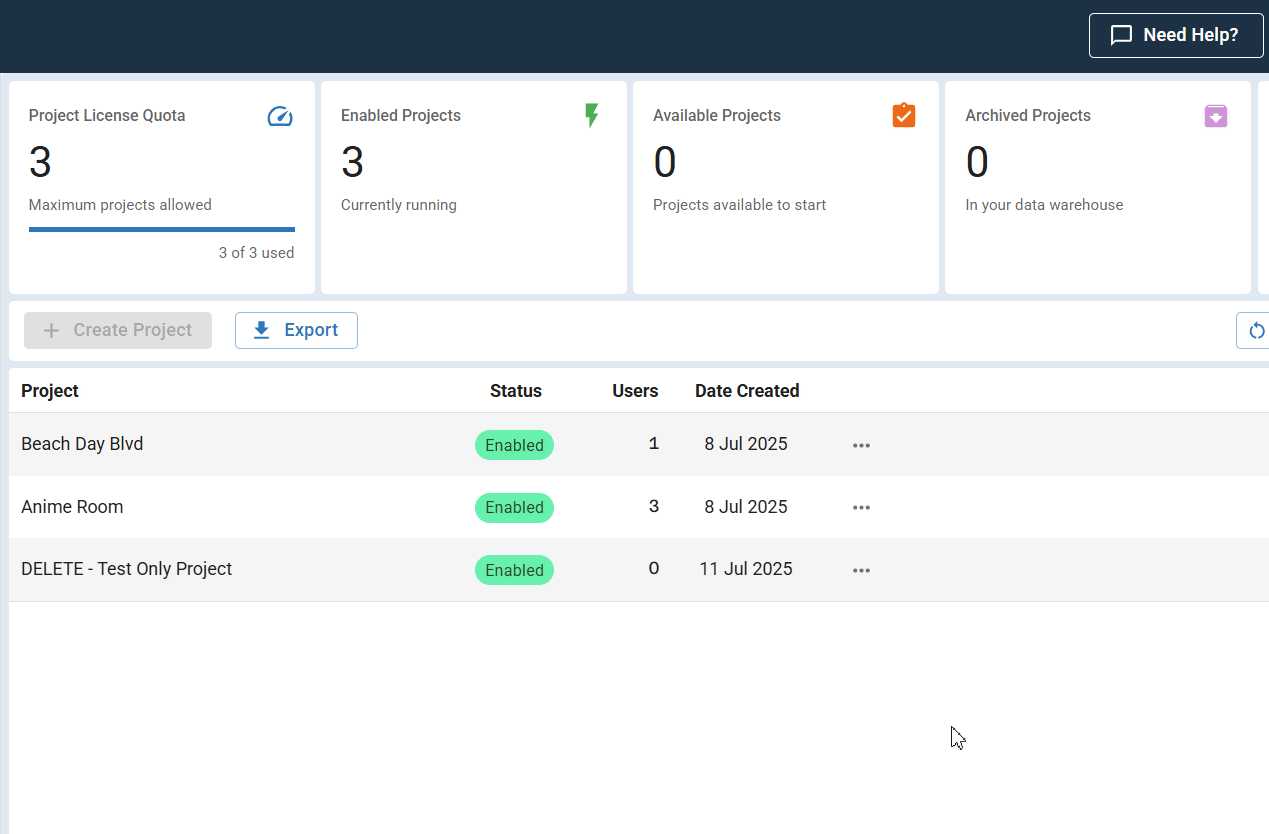The width and height of the screenshot is (1269, 834).
Task: Open the more options menu for Anime Room
Action: 861,507
